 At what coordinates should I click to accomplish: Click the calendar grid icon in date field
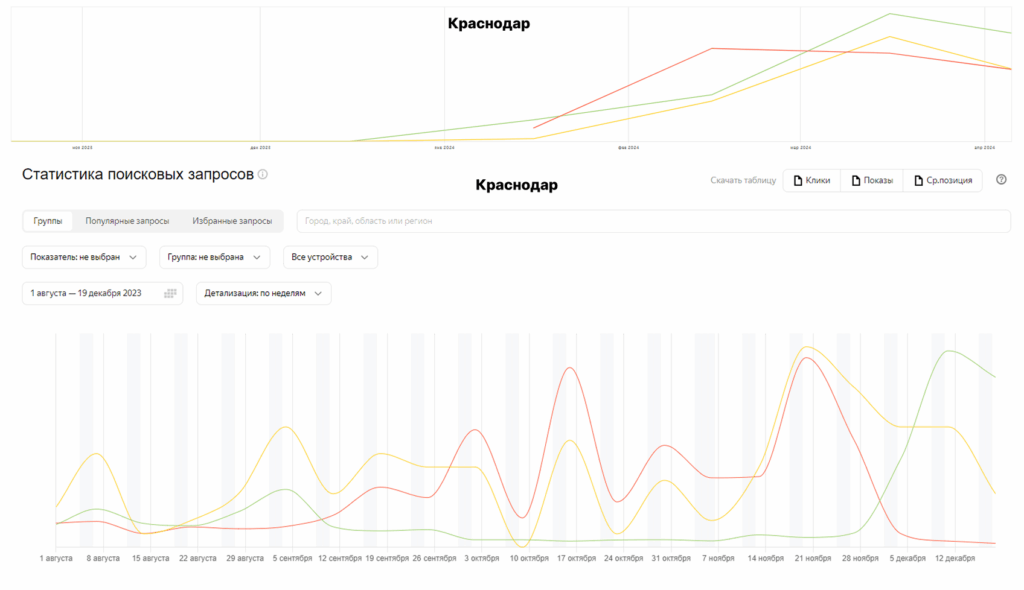(170, 293)
